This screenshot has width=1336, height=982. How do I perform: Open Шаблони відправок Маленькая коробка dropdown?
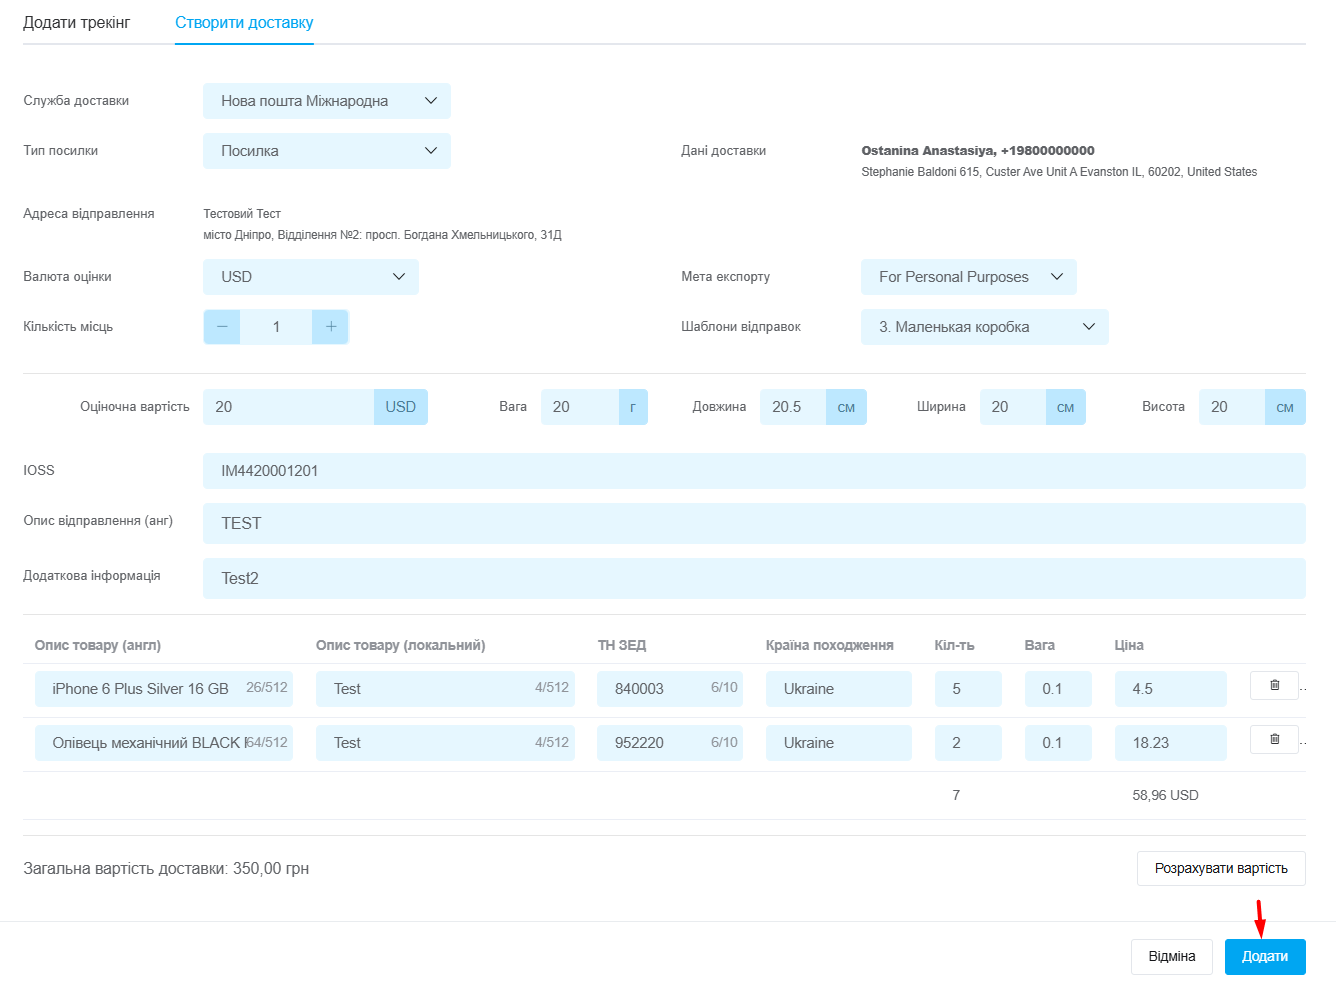[x=984, y=327]
